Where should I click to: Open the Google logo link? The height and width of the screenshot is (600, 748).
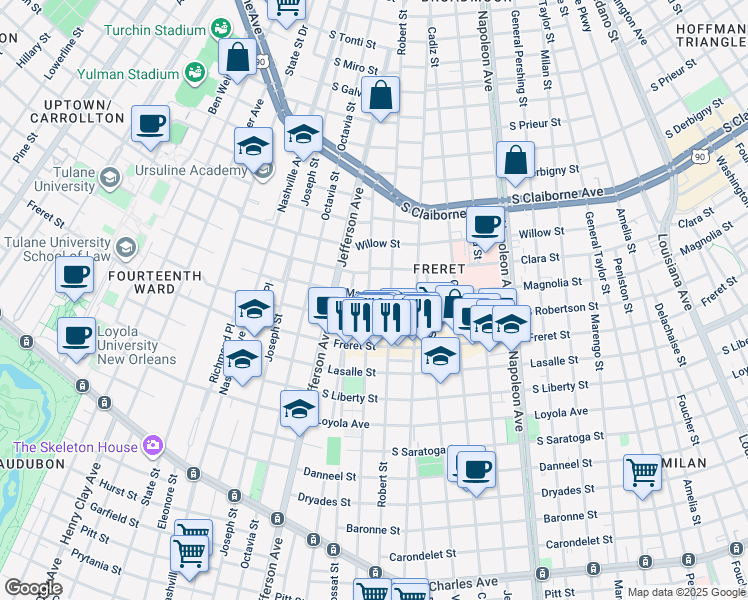tap(33, 588)
